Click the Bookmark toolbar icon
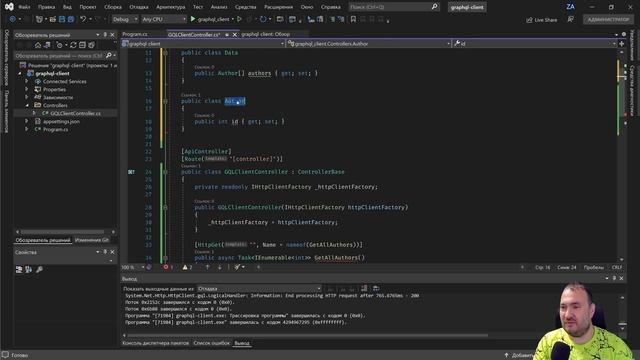This screenshot has width=640, height=360. [353, 19]
